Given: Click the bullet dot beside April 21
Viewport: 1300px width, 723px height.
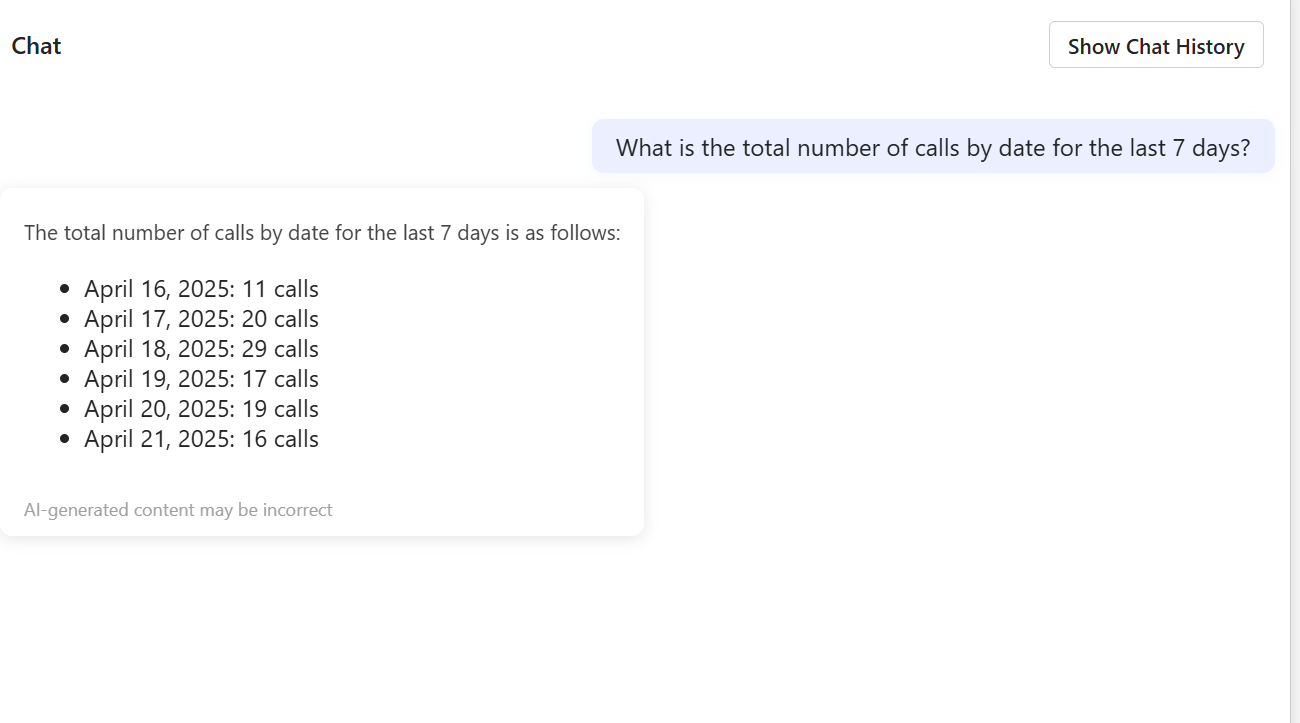Looking at the screenshot, I should [x=65, y=439].
